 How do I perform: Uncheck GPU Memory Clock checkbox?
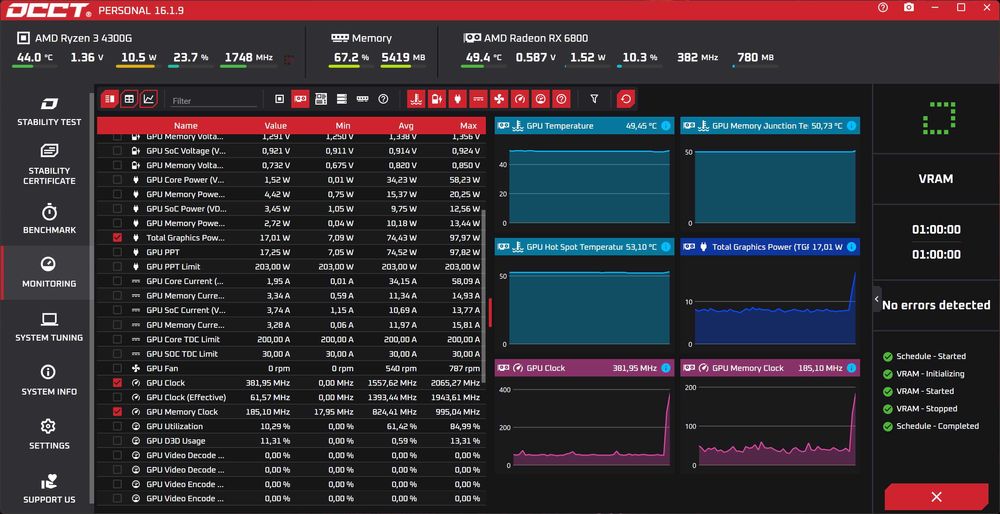point(117,412)
